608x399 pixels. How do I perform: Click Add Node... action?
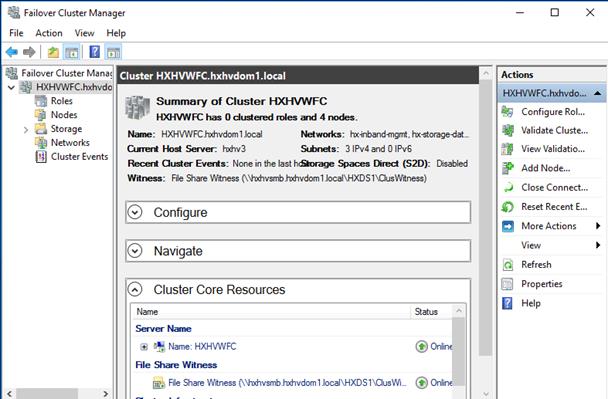tap(545, 168)
